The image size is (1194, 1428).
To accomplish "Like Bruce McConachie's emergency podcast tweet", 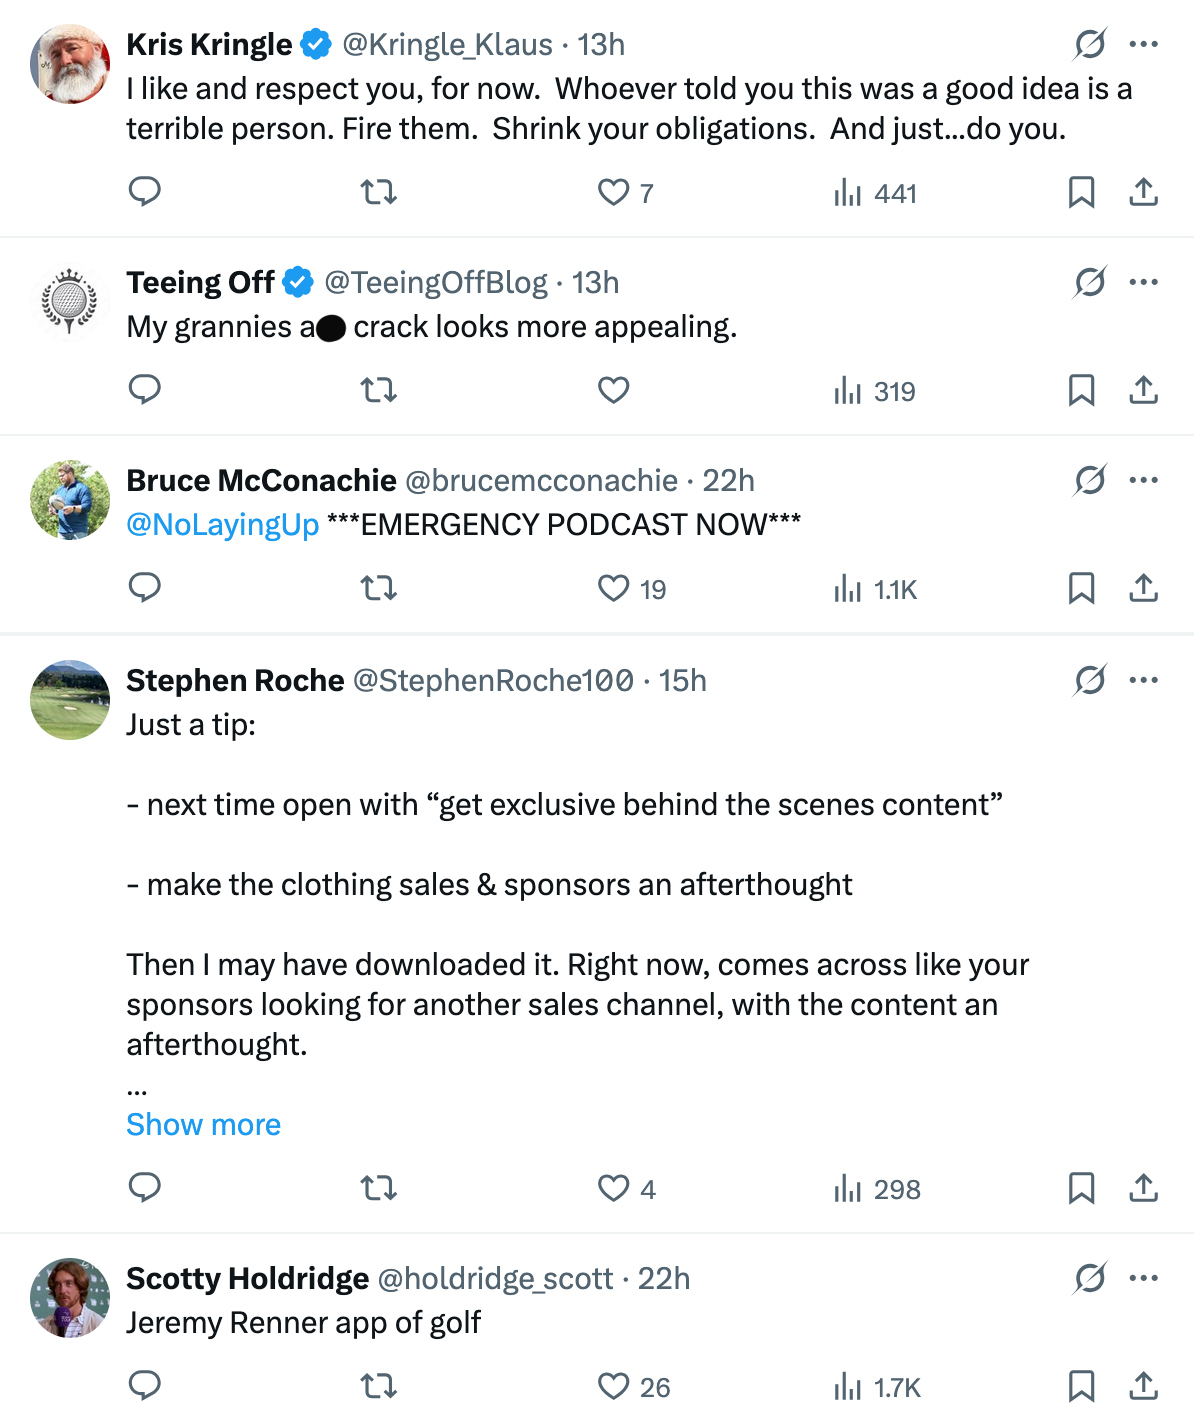I will pyautogui.click(x=613, y=588).
